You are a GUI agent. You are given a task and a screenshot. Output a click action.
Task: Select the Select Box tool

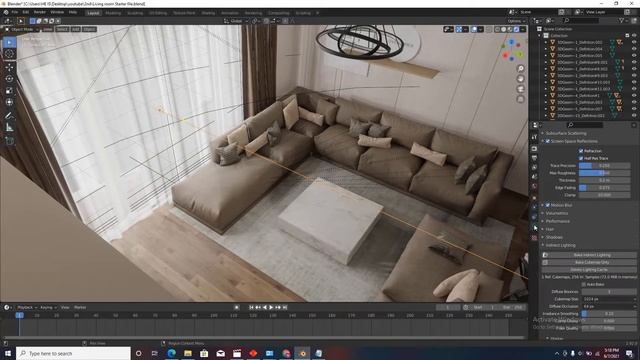tap(9, 42)
